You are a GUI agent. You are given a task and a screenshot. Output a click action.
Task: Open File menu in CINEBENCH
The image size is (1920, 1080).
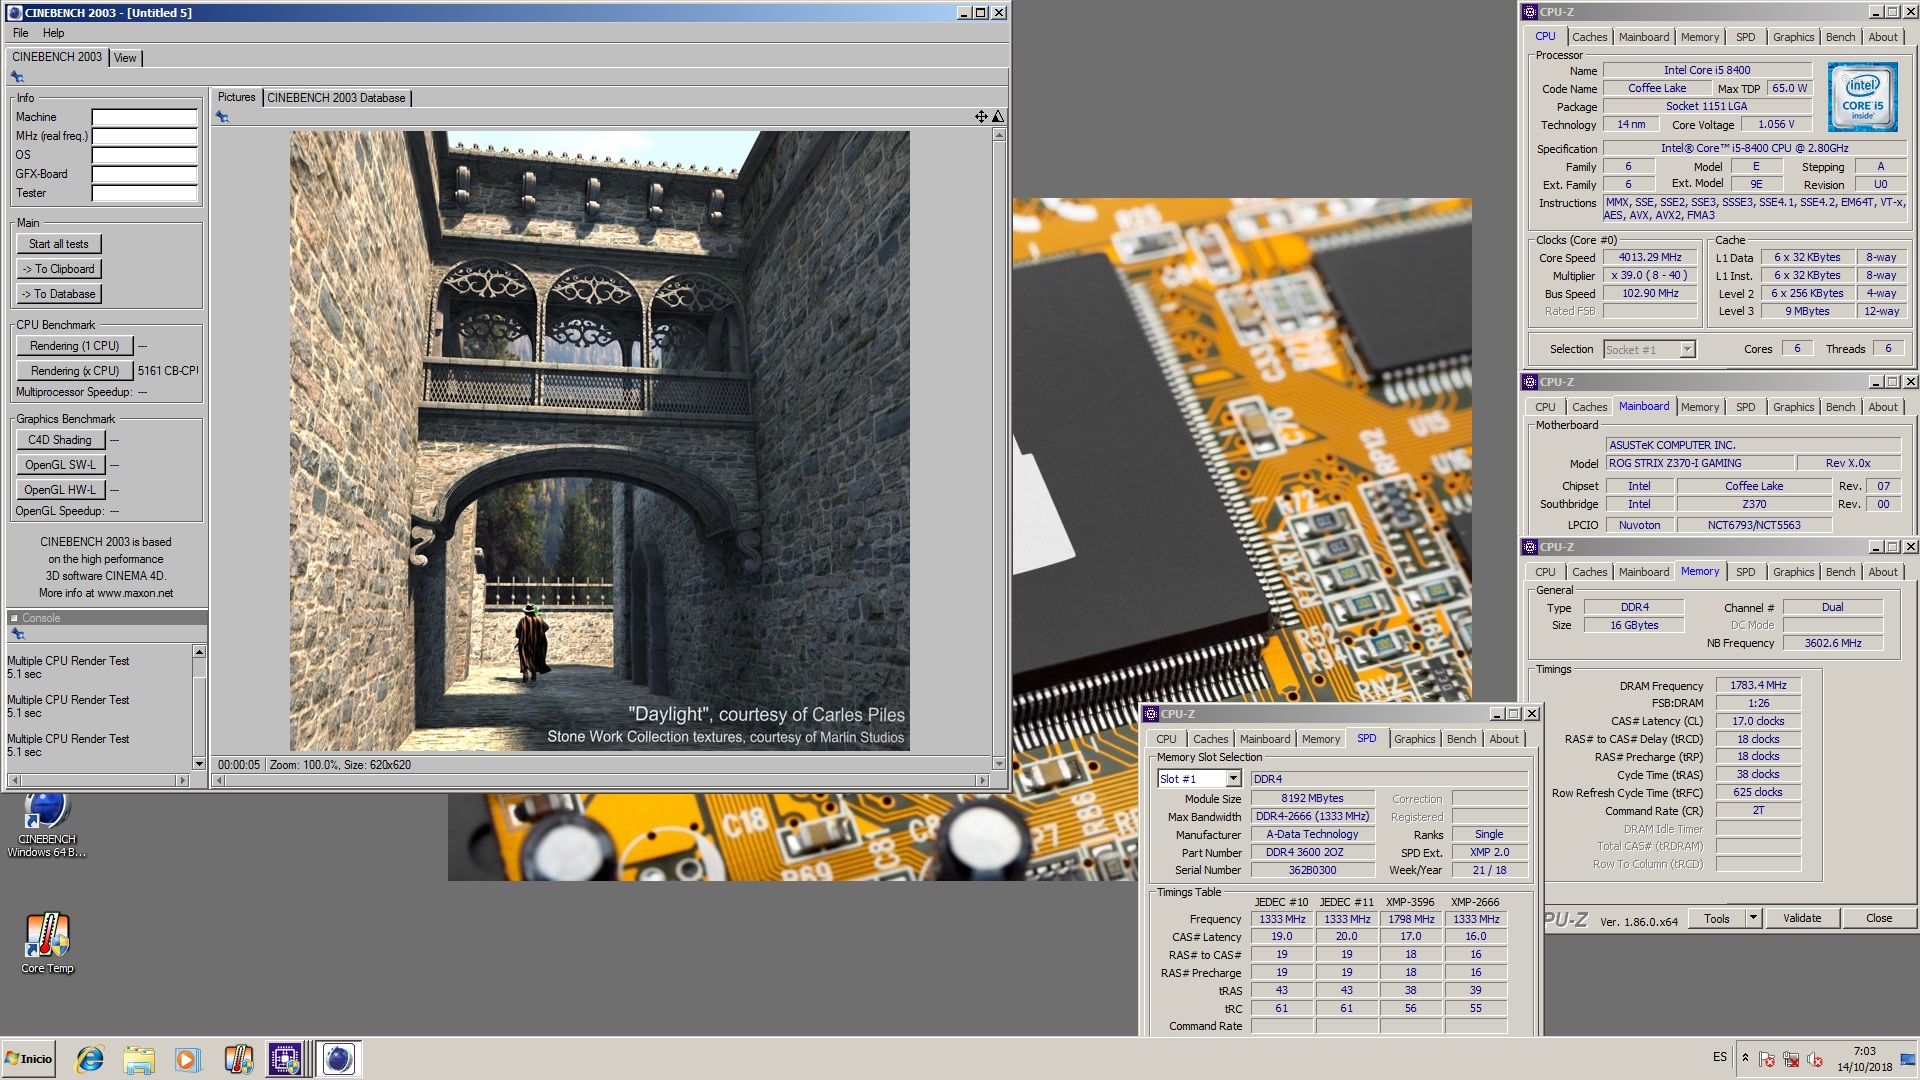(20, 33)
